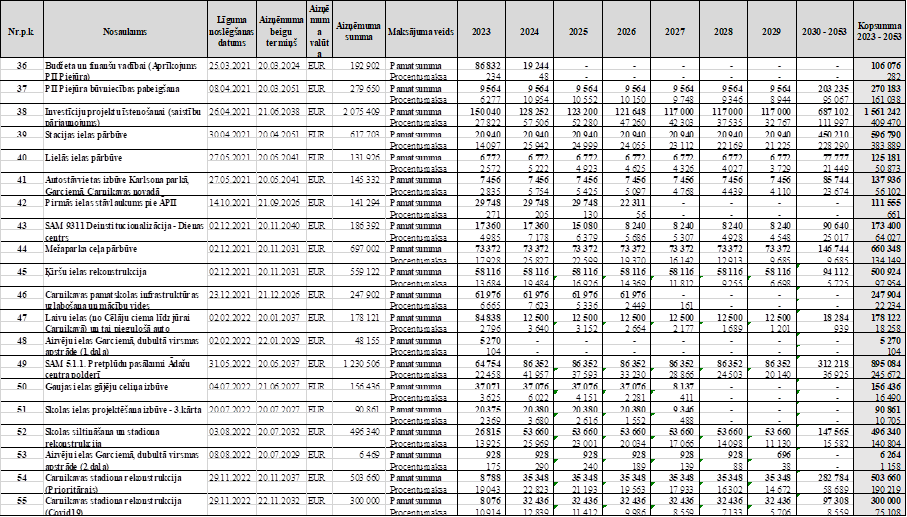Click '123 200' cell in 2025 column
The image size is (907, 517).
tap(577, 112)
